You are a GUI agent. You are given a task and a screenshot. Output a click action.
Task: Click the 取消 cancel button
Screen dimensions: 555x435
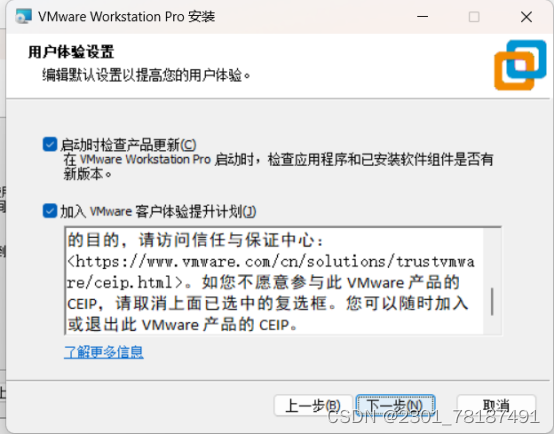(496, 406)
